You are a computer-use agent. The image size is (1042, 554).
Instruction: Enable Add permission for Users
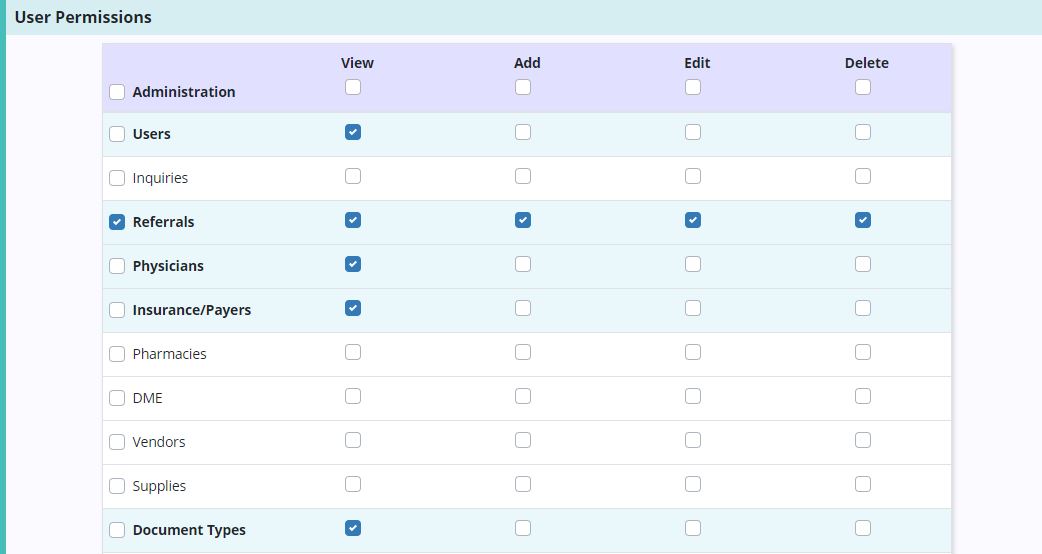[523, 132]
